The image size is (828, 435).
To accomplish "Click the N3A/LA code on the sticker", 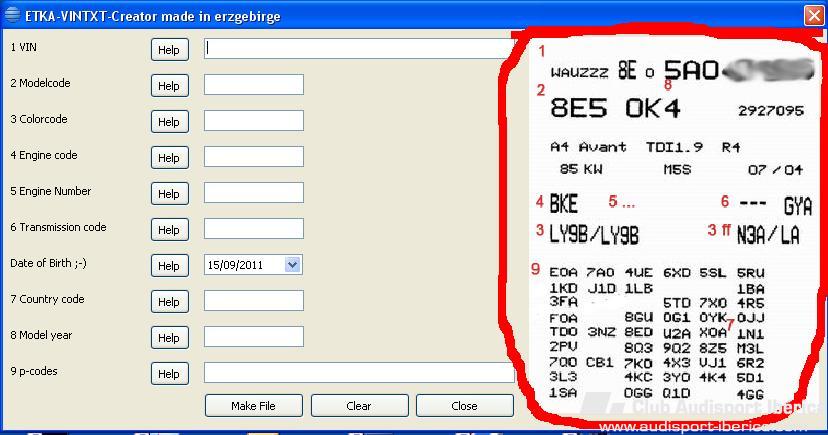I will (x=768, y=235).
